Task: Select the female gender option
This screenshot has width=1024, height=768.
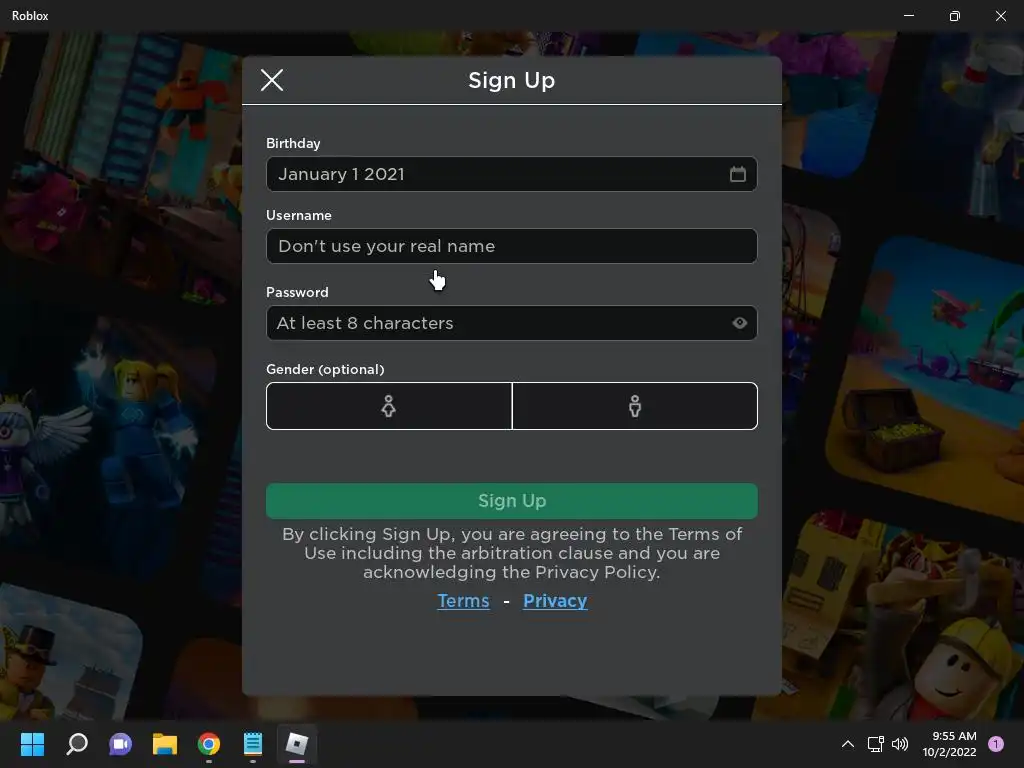Action: (389, 406)
